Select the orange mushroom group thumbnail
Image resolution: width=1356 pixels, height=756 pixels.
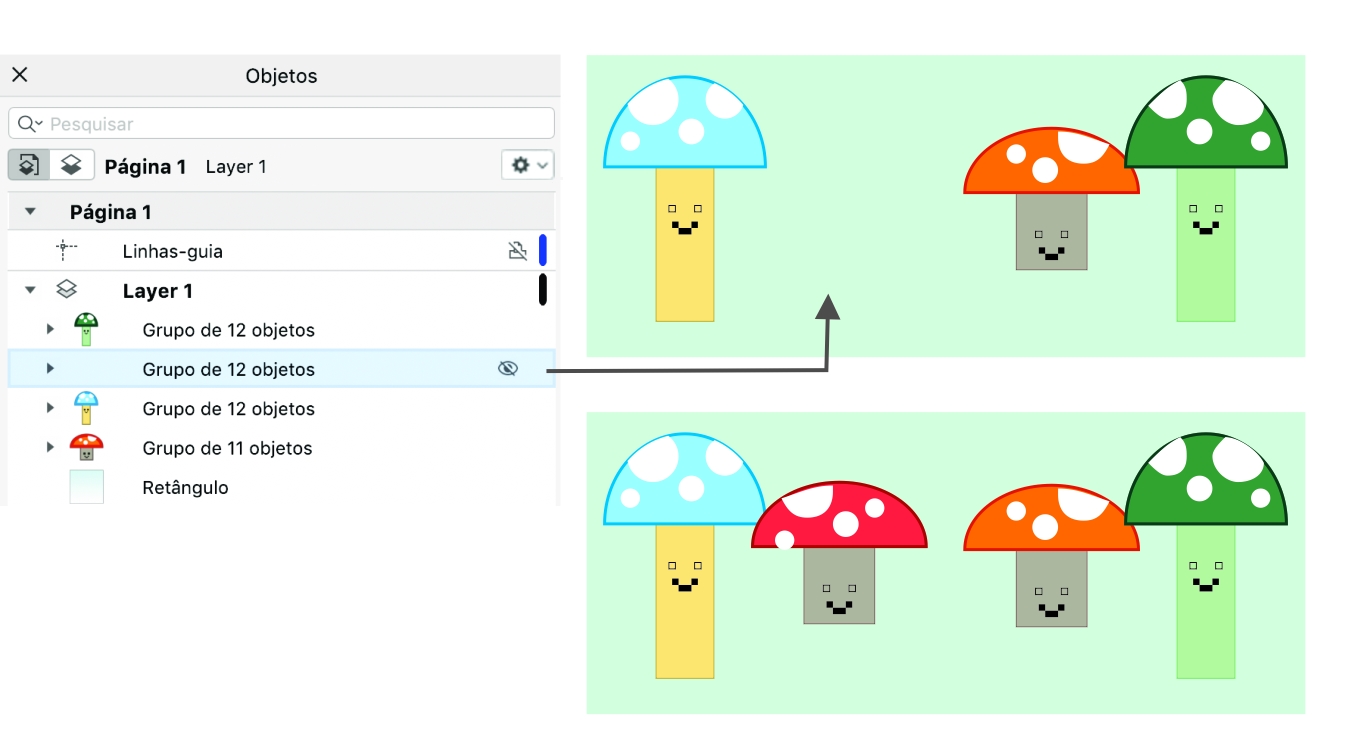[x=86, y=448]
